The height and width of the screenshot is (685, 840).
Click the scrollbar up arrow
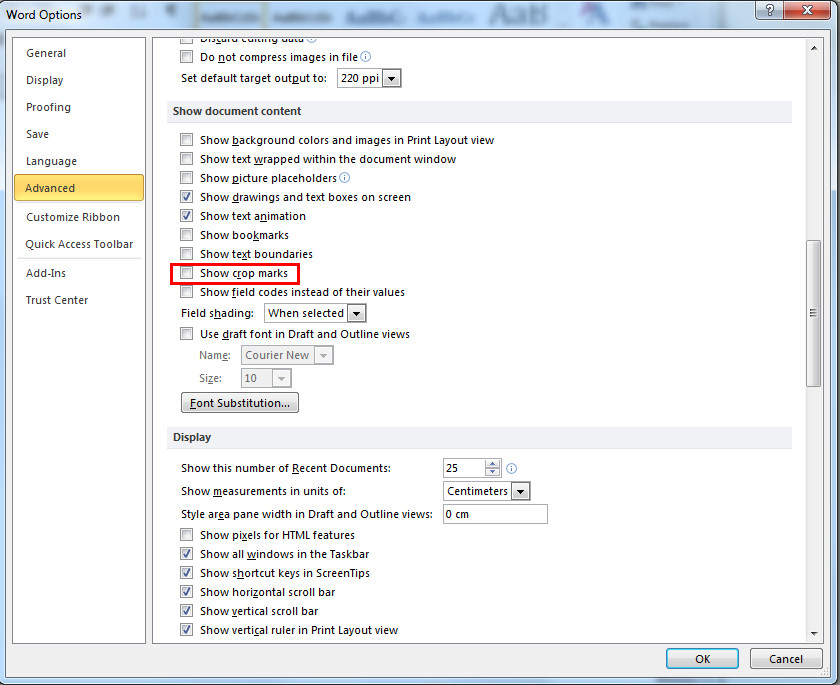814,48
